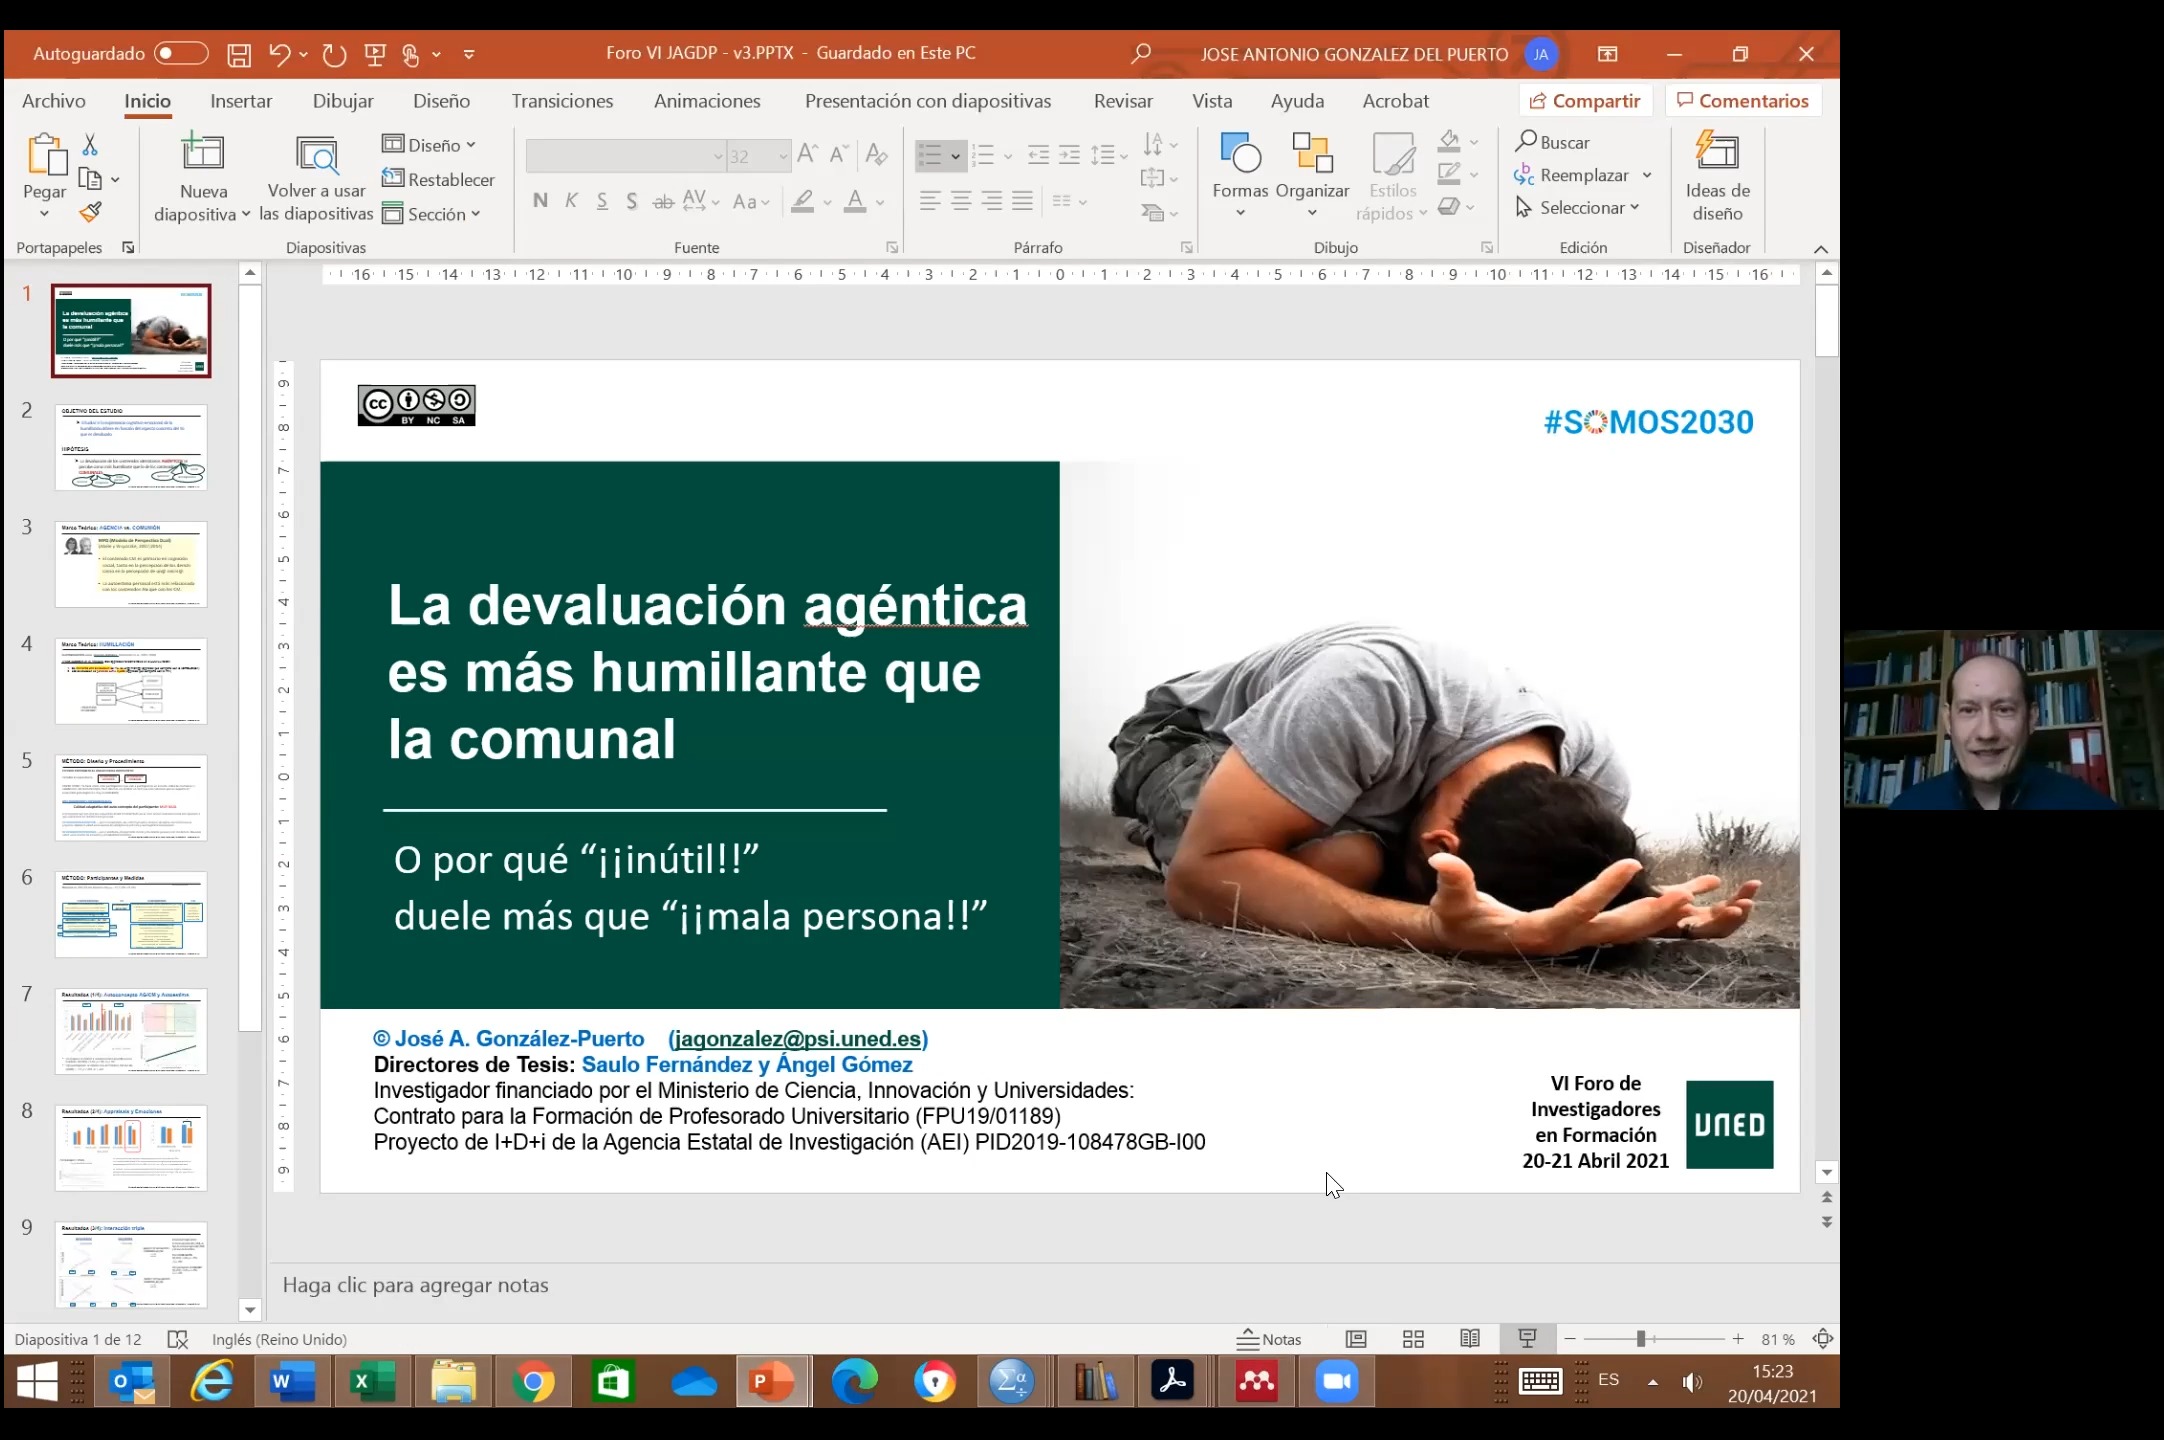Open Zoom from Windows taskbar

click(x=1336, y=1382)
